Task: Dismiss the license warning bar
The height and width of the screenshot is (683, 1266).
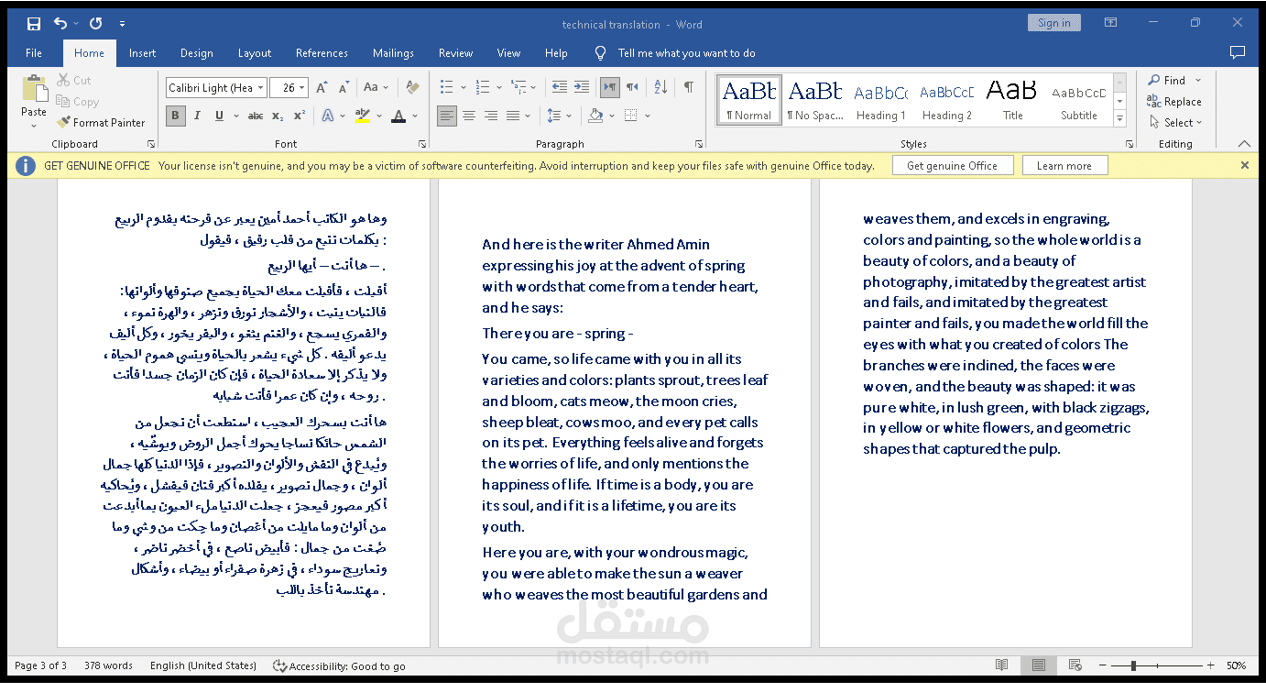Action: click(x=1245, y=165)
